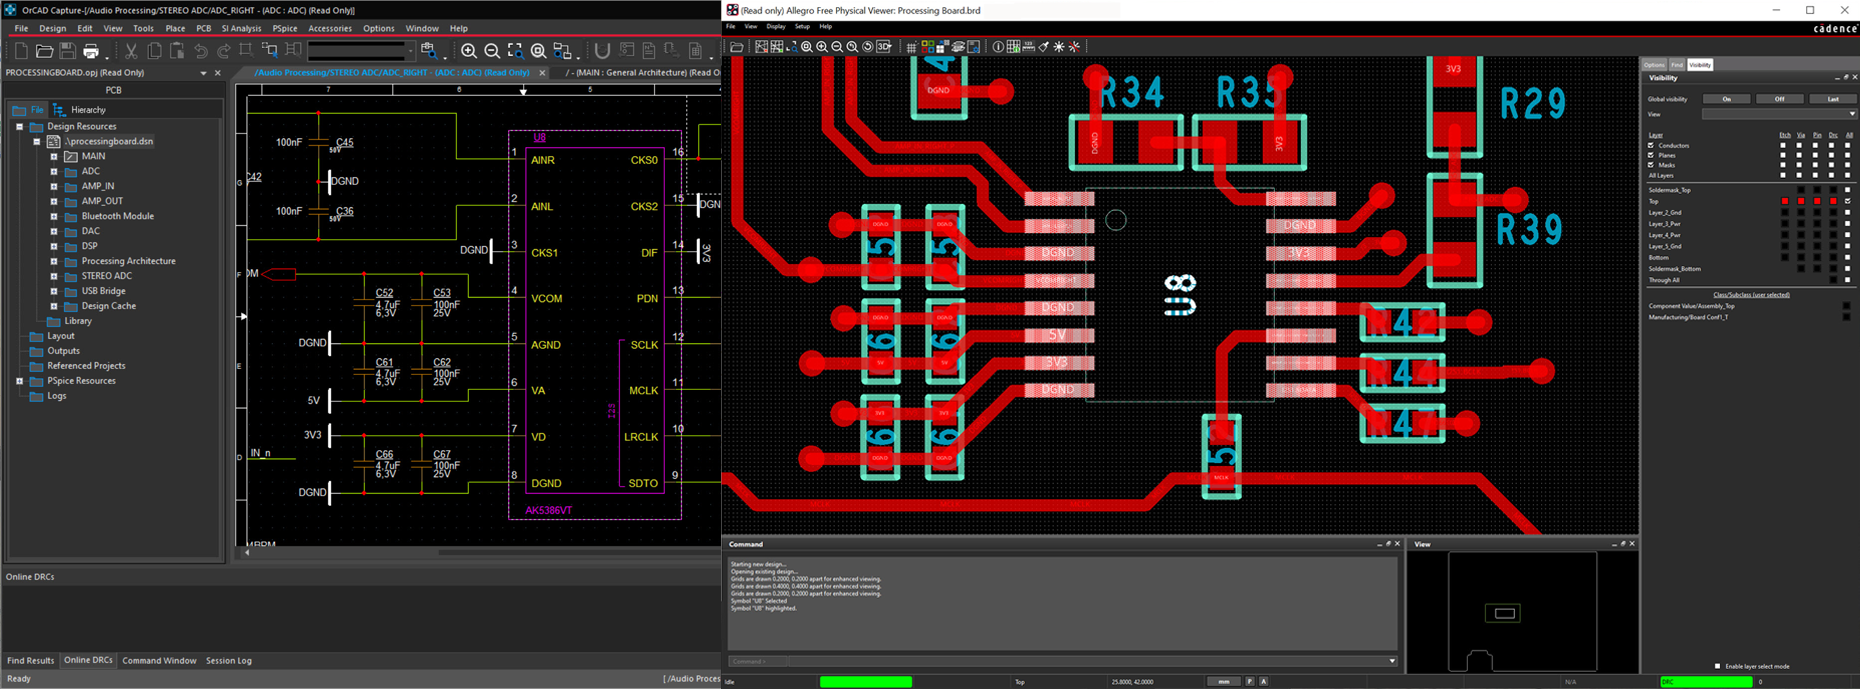The height and width of the screenshot is (689, 1860).
Task: Open the SI Analysis menu in OrCAD
Action: point(241,28)
